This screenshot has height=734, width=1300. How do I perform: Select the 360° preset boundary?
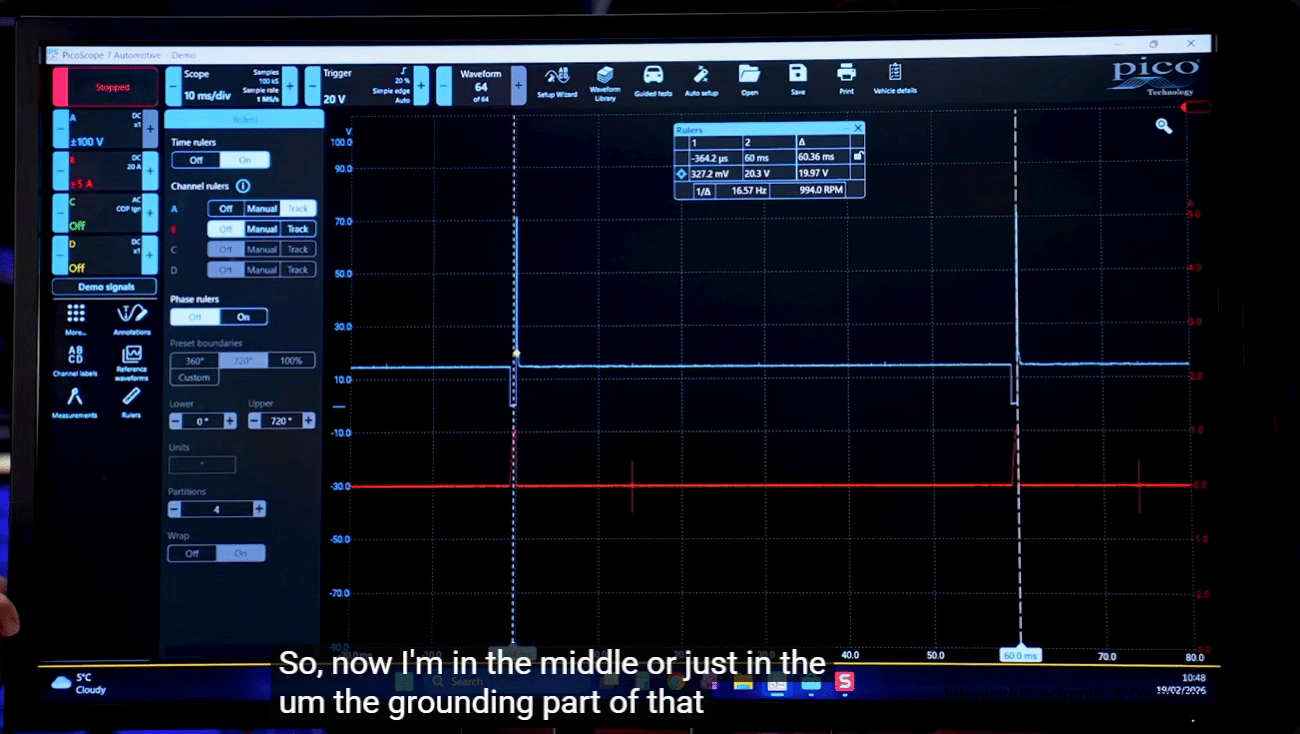(194, 360)
